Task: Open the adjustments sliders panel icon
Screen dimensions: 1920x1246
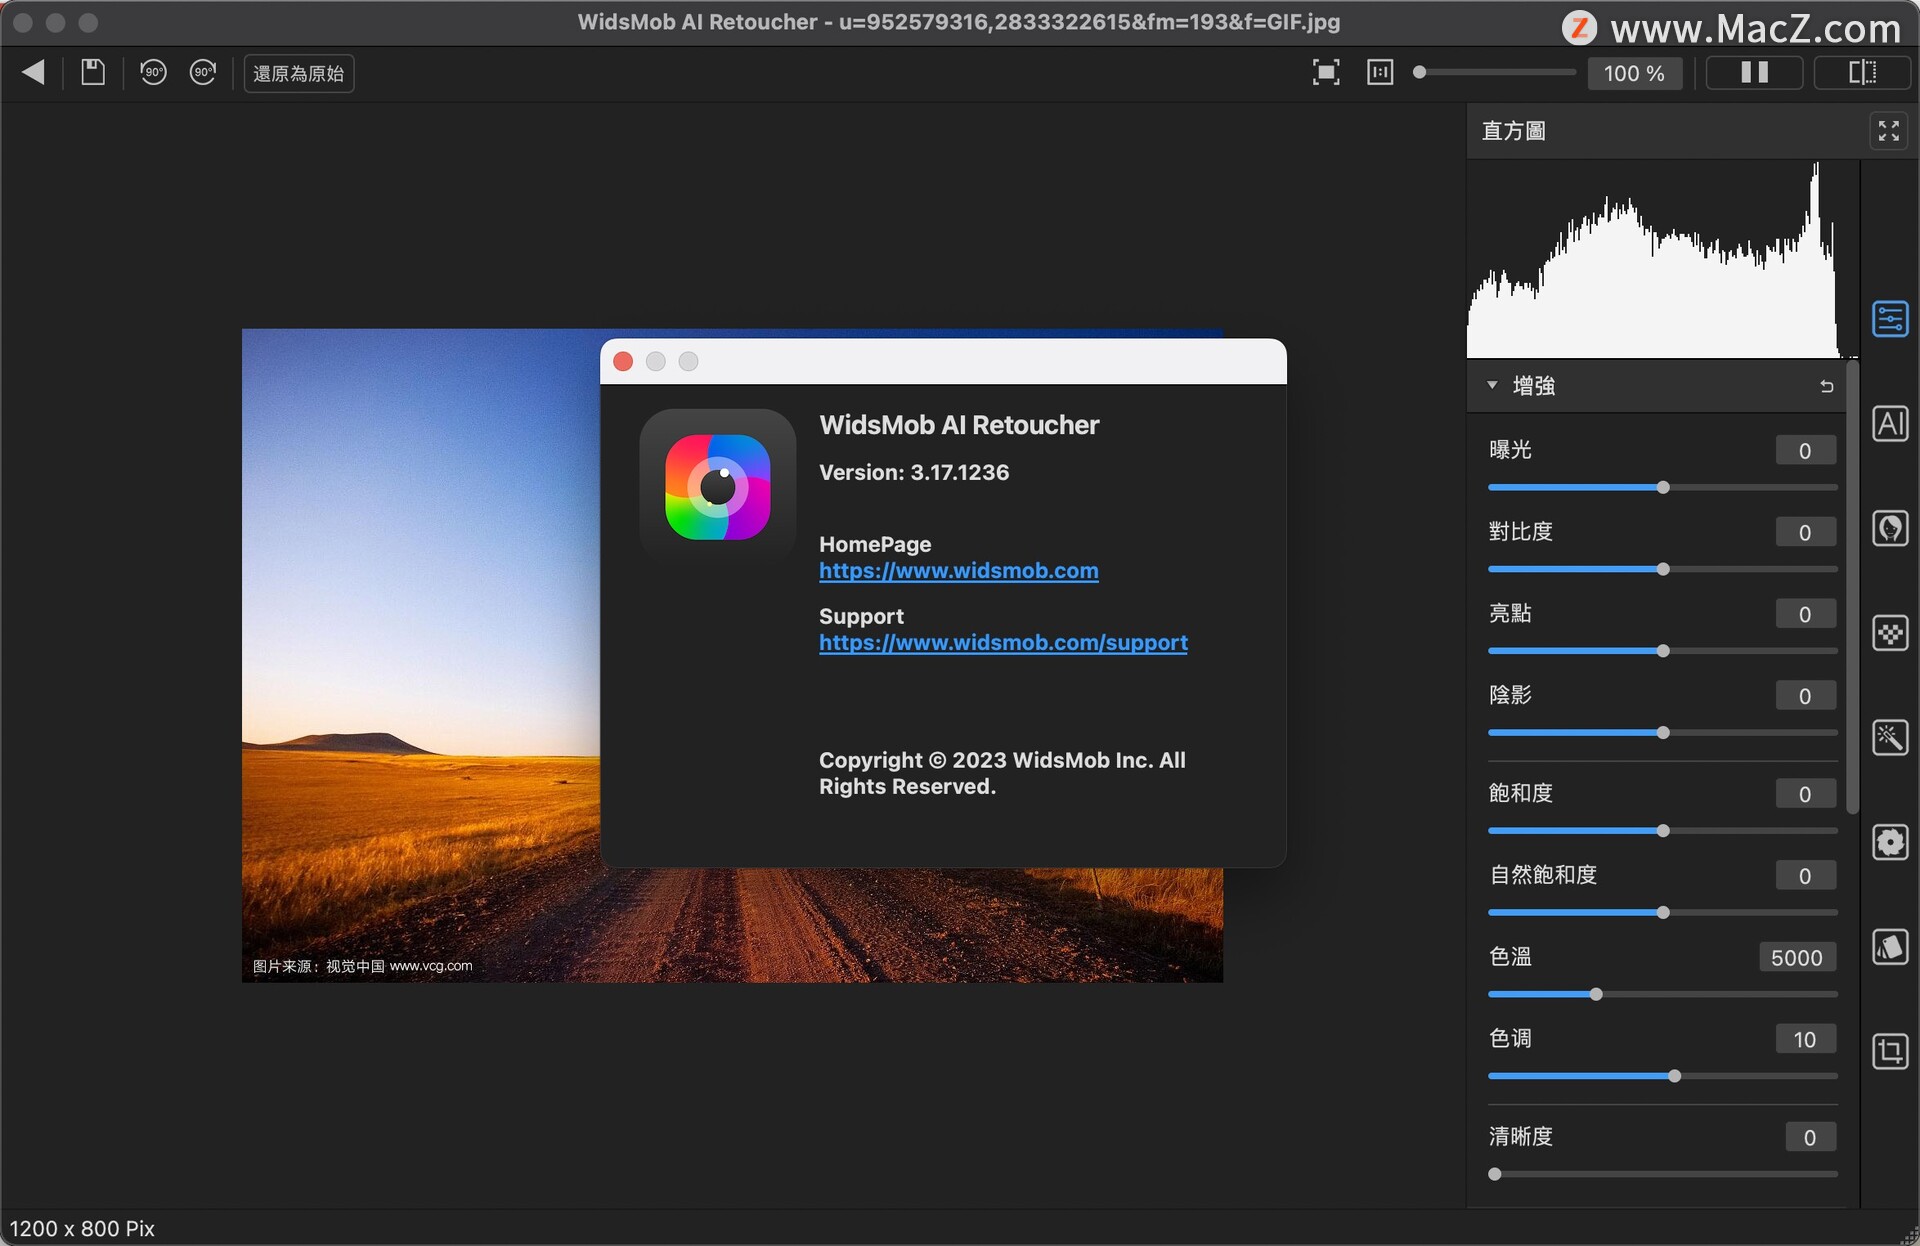Action: [1890, 319]
